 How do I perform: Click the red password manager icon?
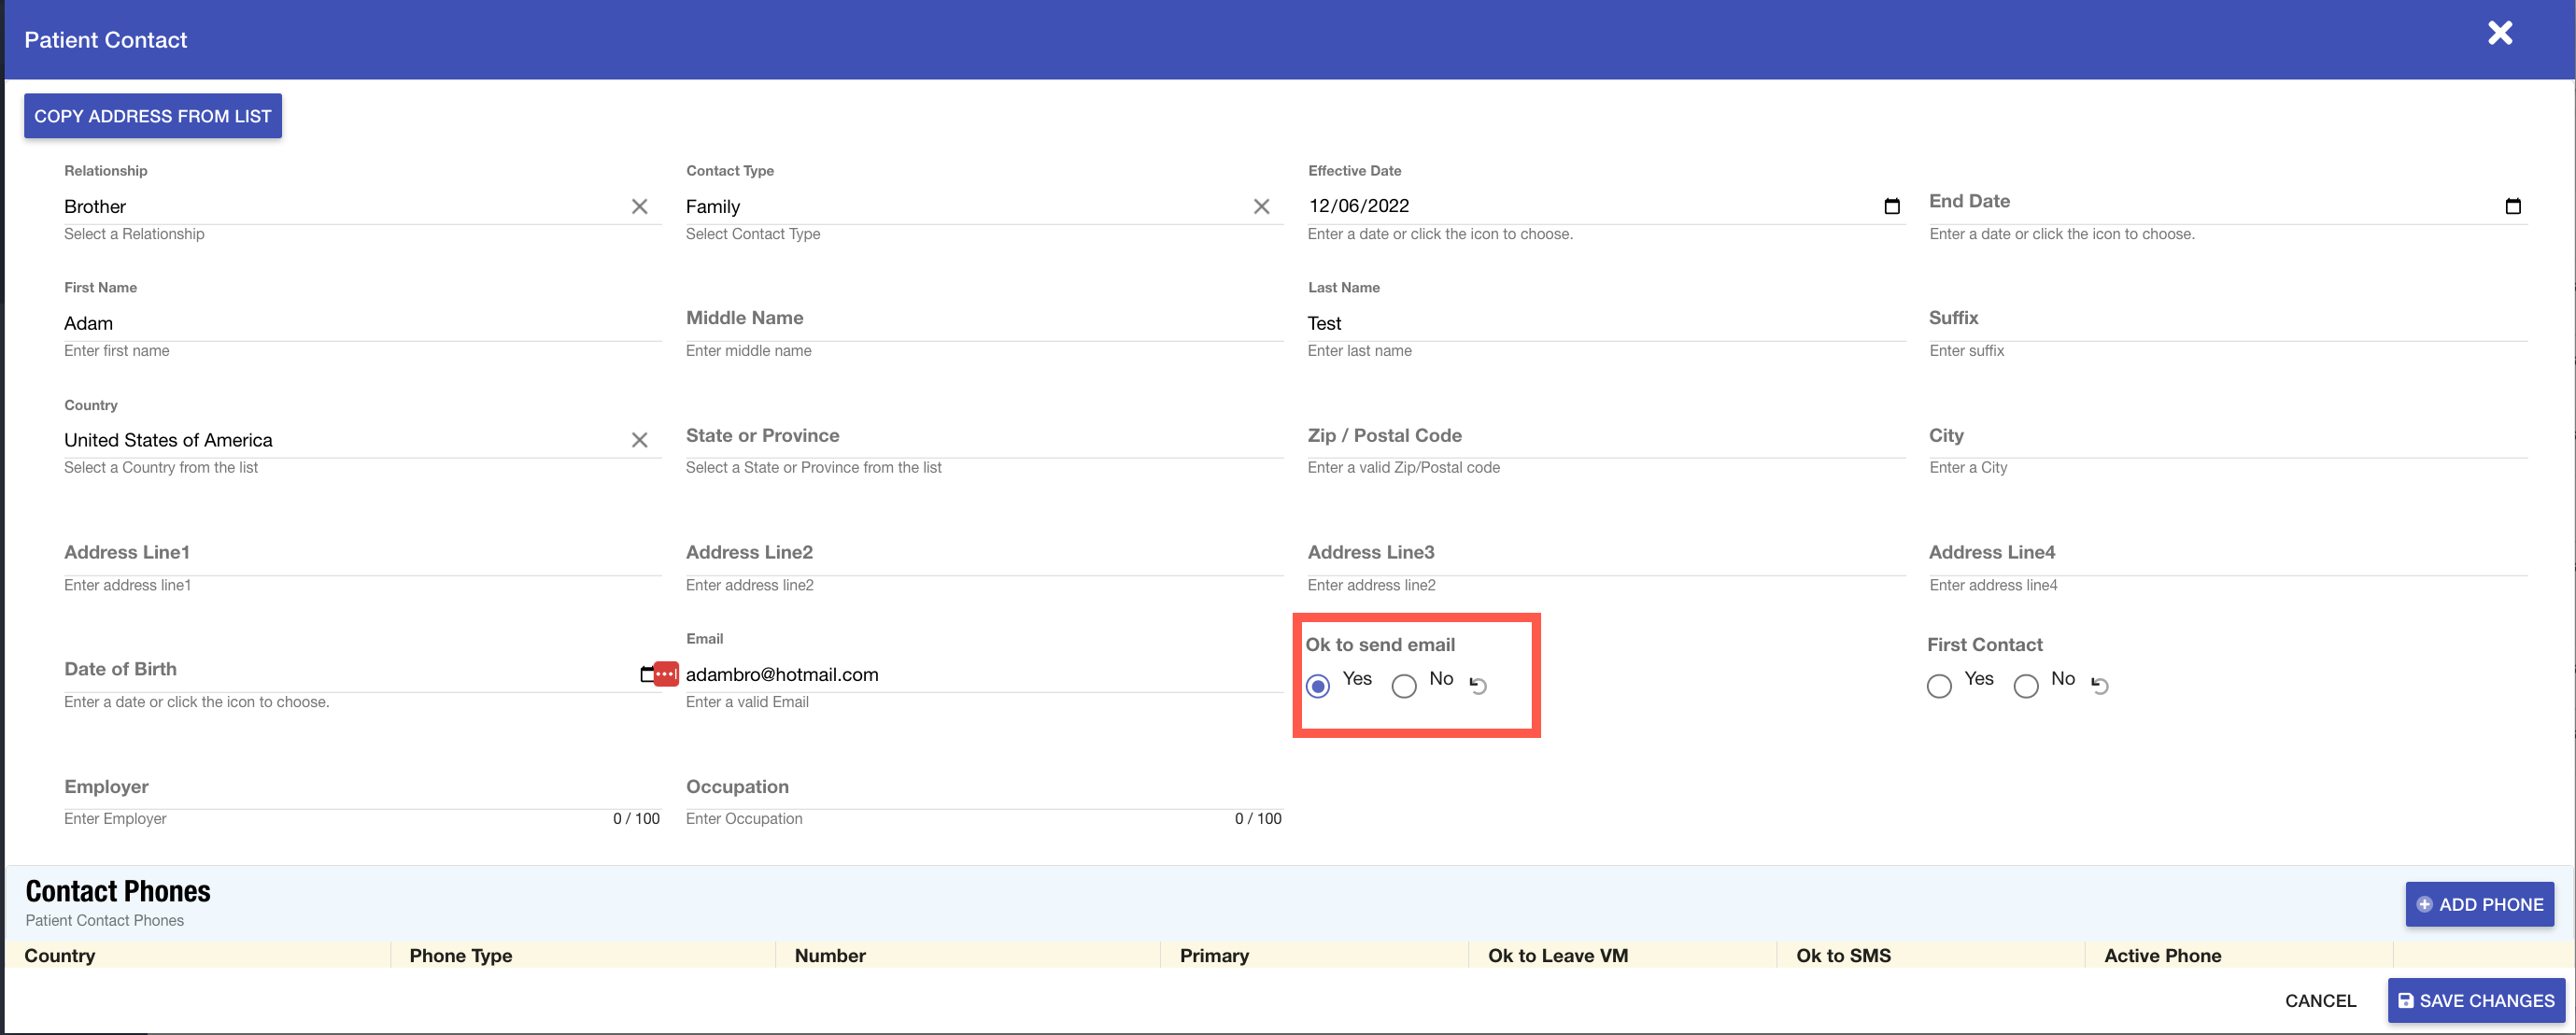point(666,674)
